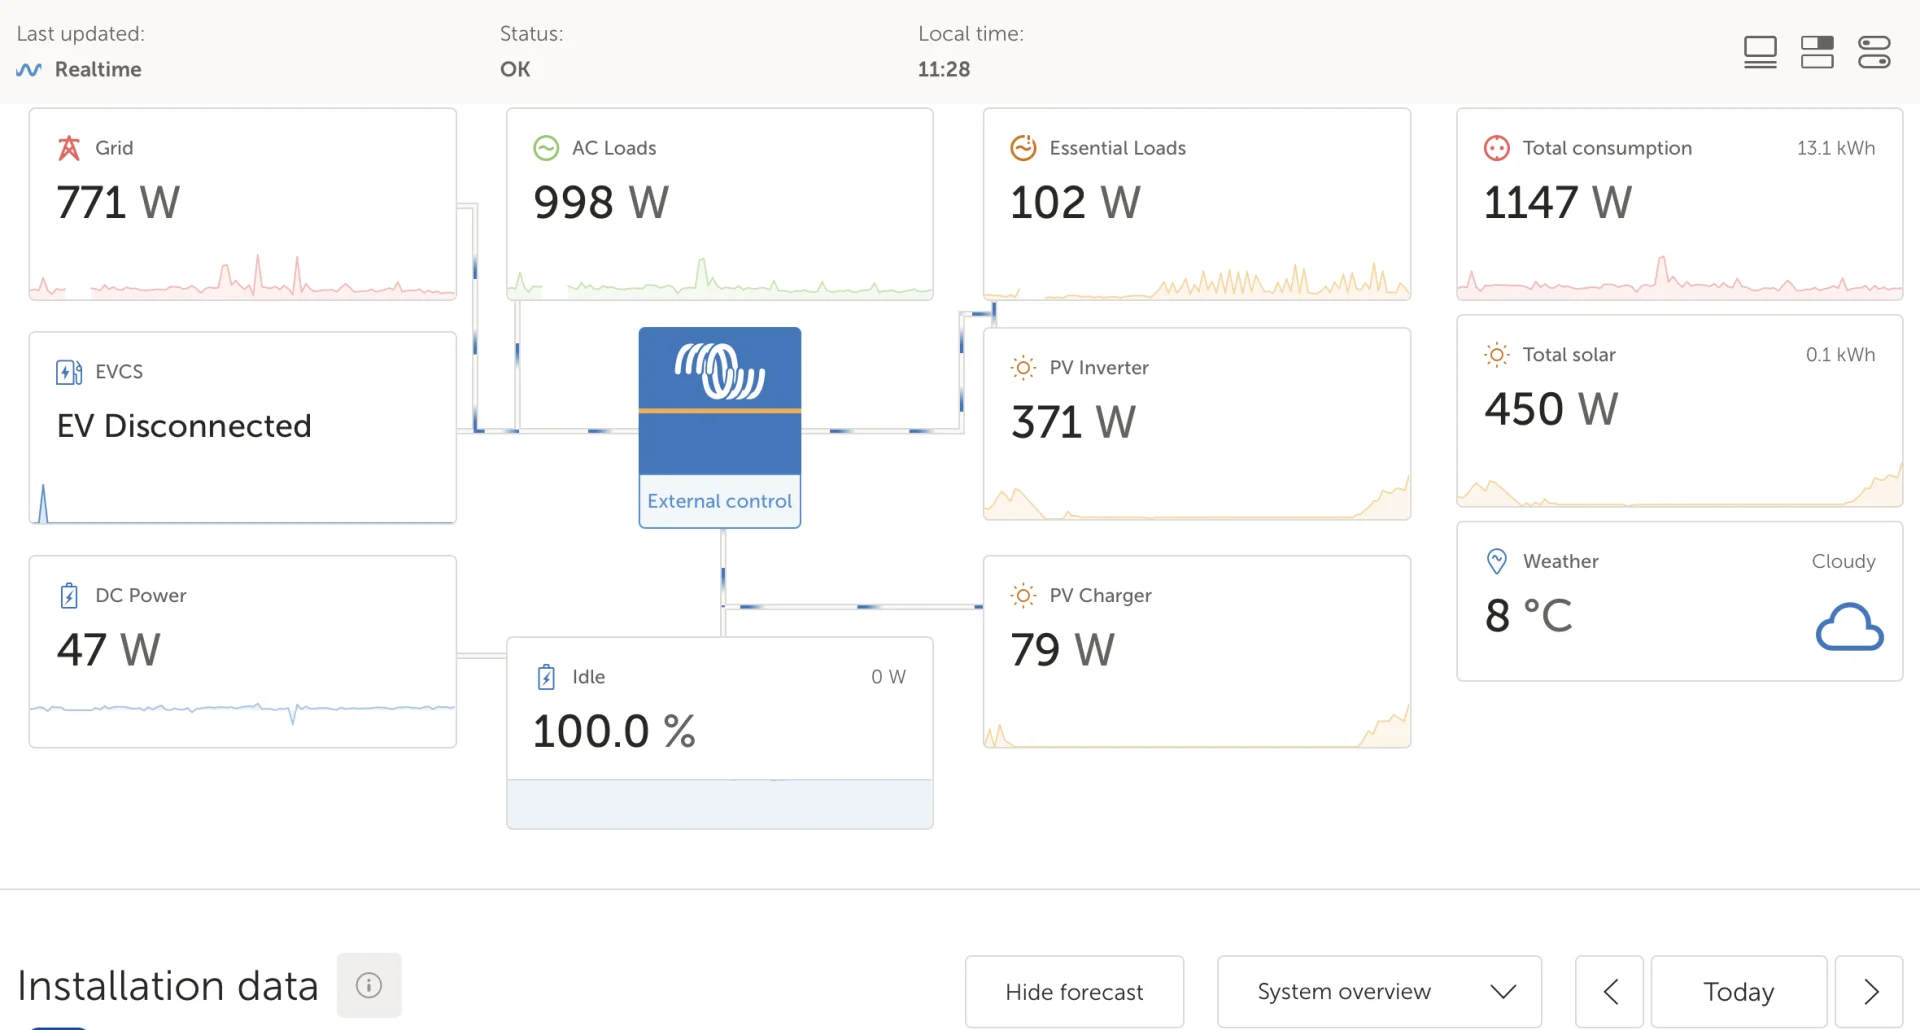This screenshot has height=1030, width=1920.
Task: Click the Hide forecast button
Action: pos(1074,991)
